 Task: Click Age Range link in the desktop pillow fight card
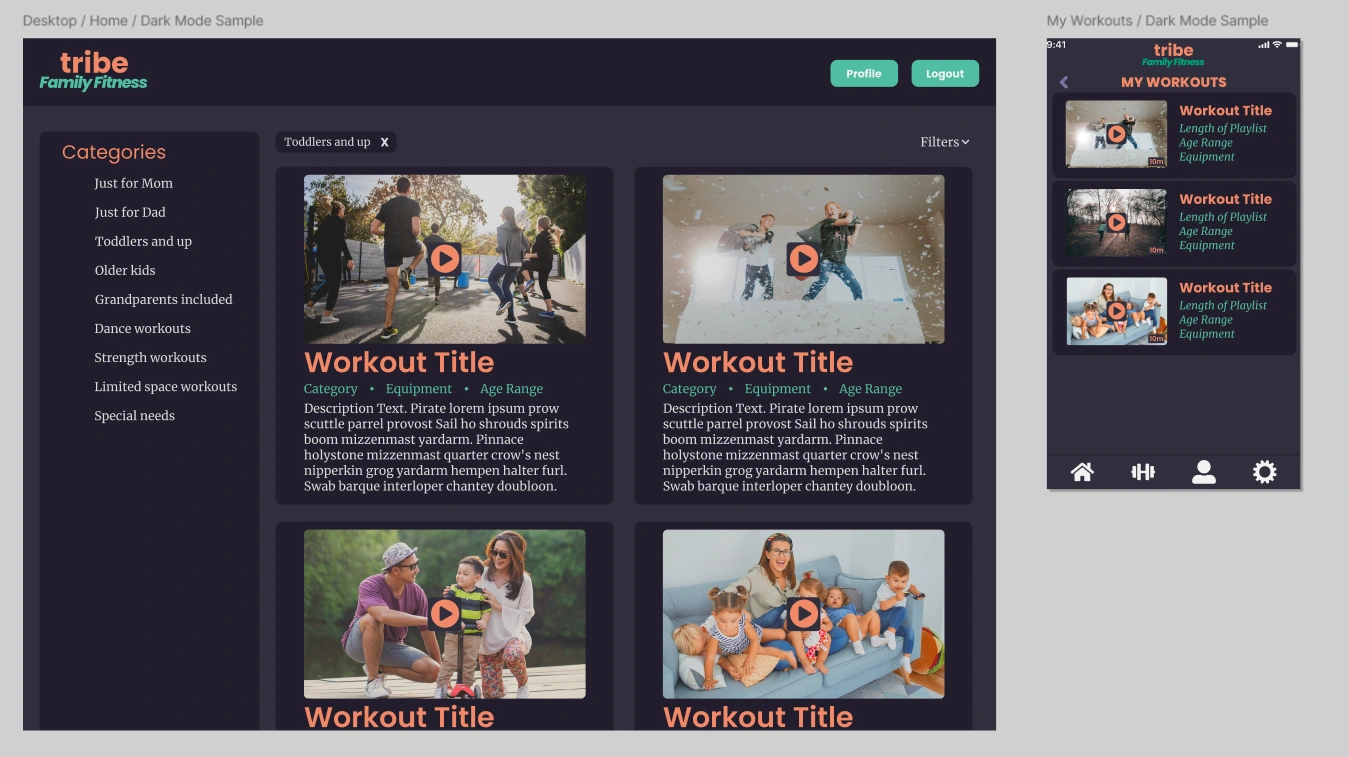tap(870, 389)
